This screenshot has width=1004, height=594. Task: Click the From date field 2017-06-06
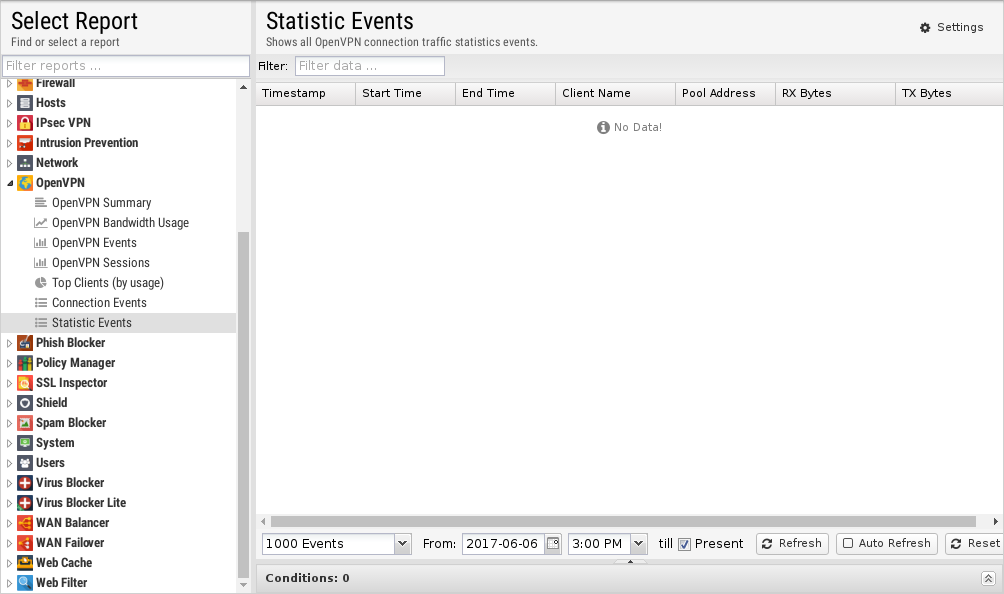503,543
